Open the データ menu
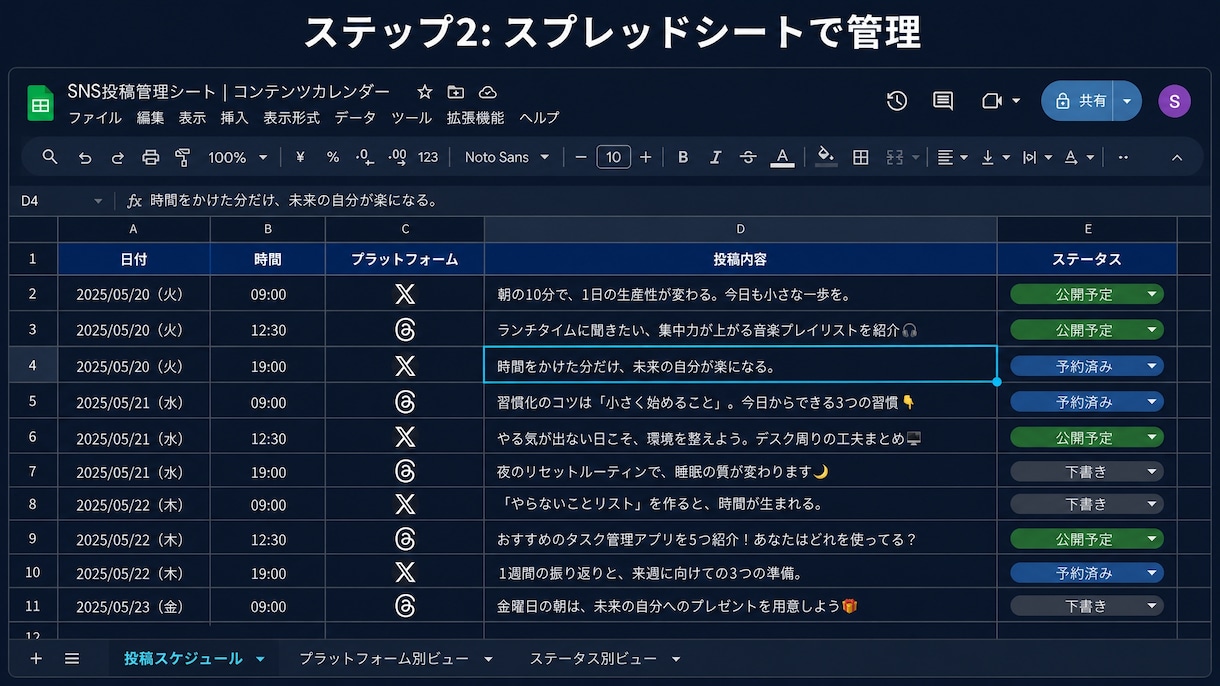 click(x=355, y=118)
